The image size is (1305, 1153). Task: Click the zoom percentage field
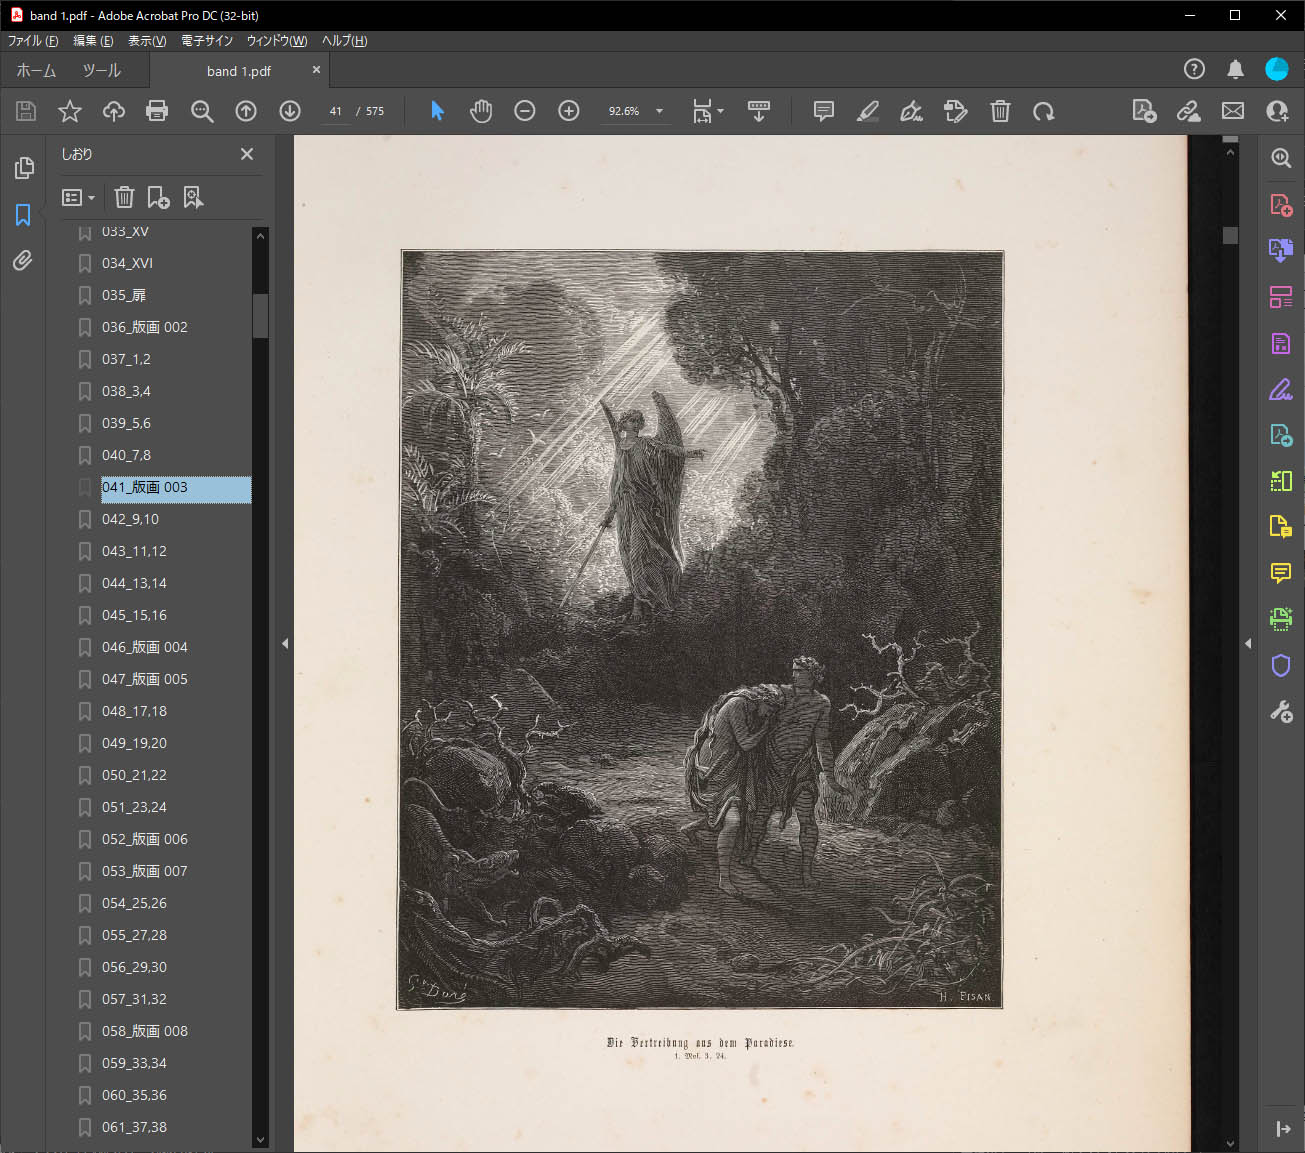pyautogui.click(x=624, y=111)
